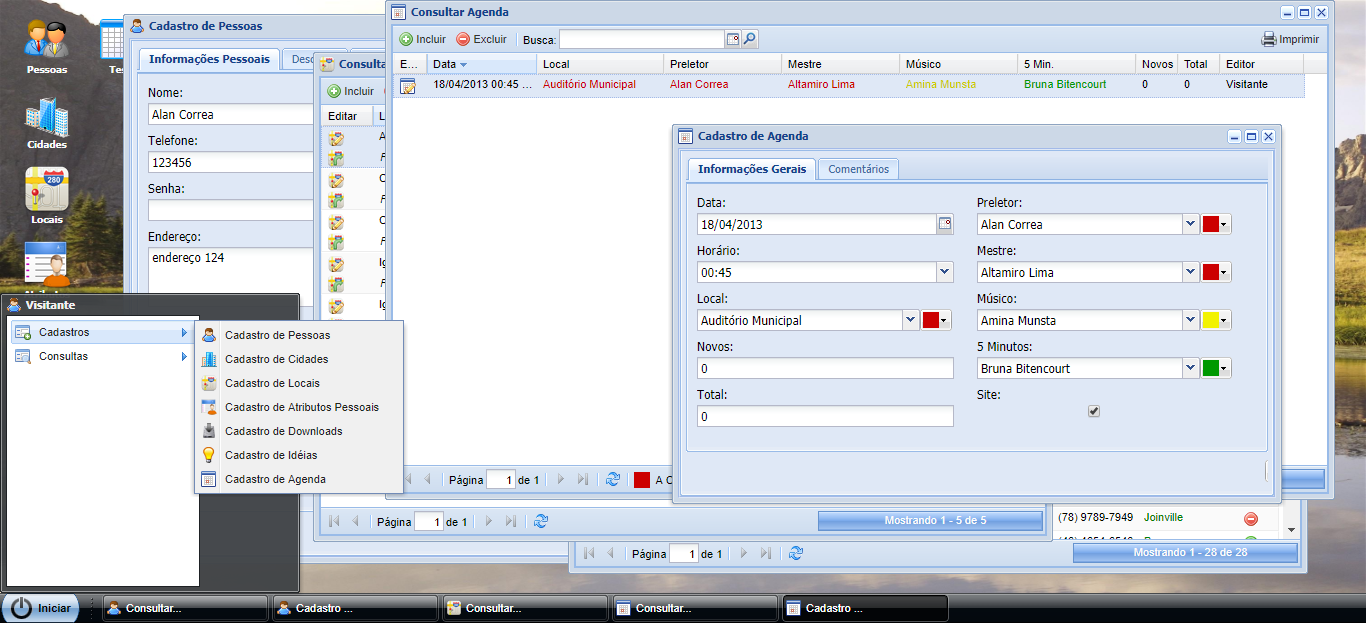Open the Músico dropdown list
Screen dimensions: 1366x623
tap(1191, 319)
